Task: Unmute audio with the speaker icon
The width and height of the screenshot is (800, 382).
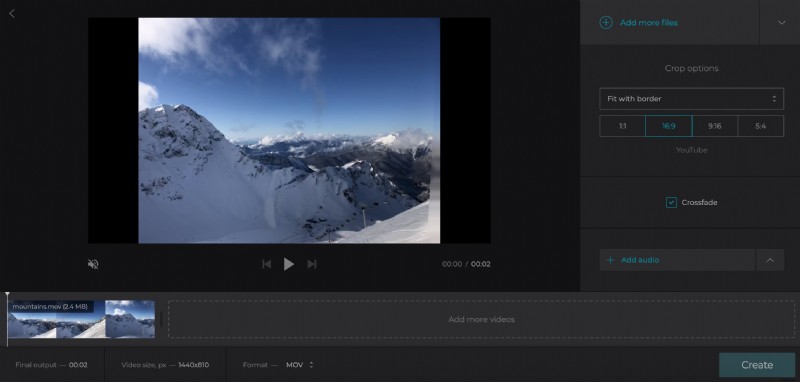Action: pos(93,264)
